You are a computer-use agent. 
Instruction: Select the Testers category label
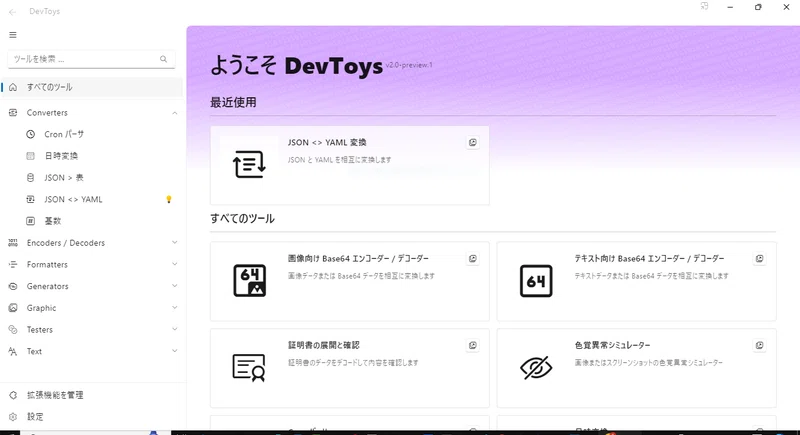click(x=39, y=329)
